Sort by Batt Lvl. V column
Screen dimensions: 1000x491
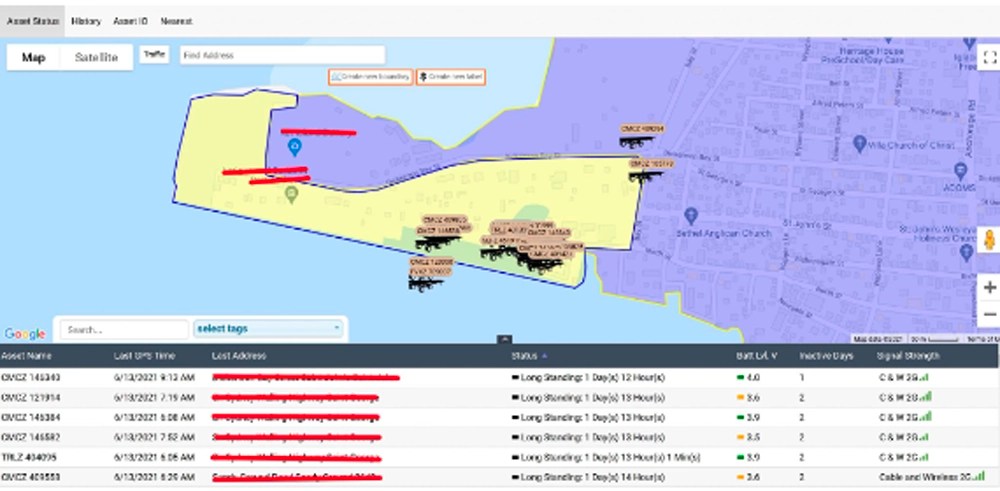756,356
